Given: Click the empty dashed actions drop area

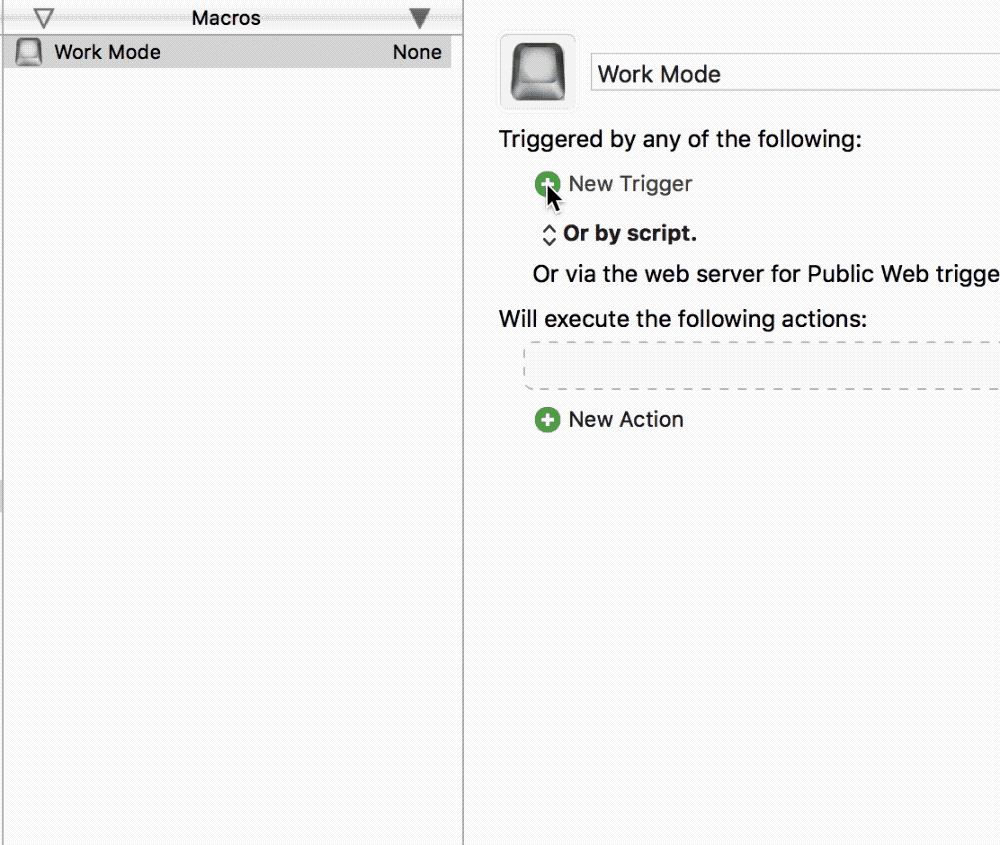Looking at the screenshot, I should pos(762,366).
